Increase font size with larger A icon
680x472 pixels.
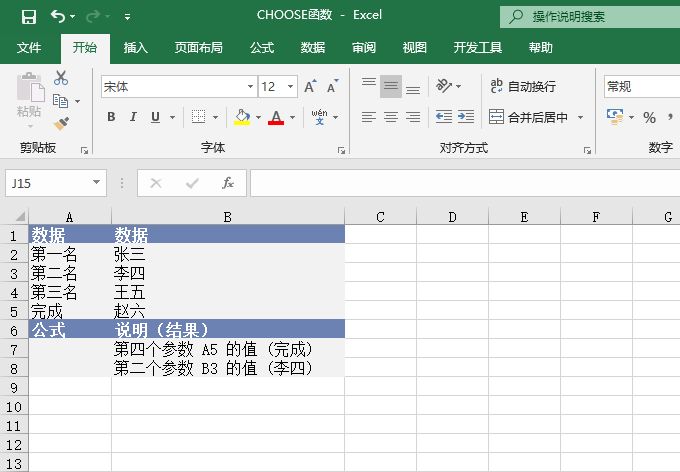(x=310, y=87)
